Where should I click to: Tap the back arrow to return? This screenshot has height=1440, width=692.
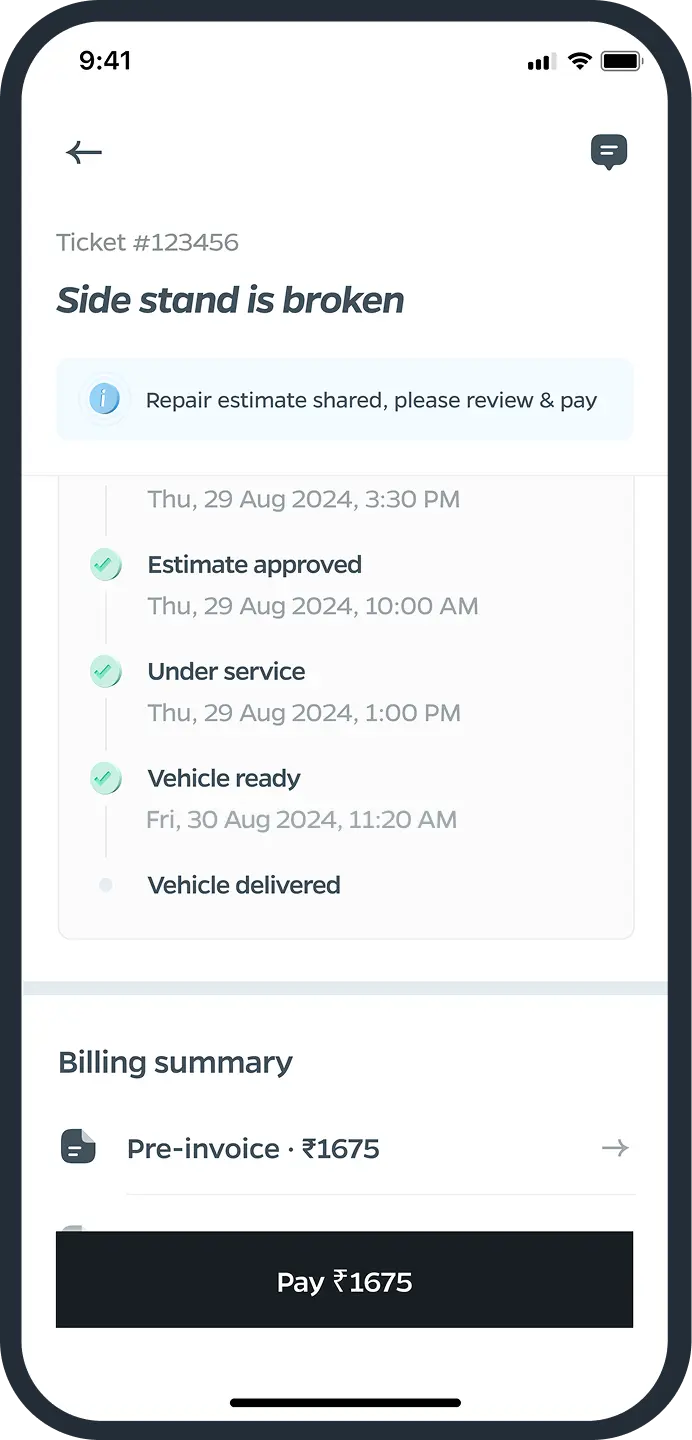[84, 152]
